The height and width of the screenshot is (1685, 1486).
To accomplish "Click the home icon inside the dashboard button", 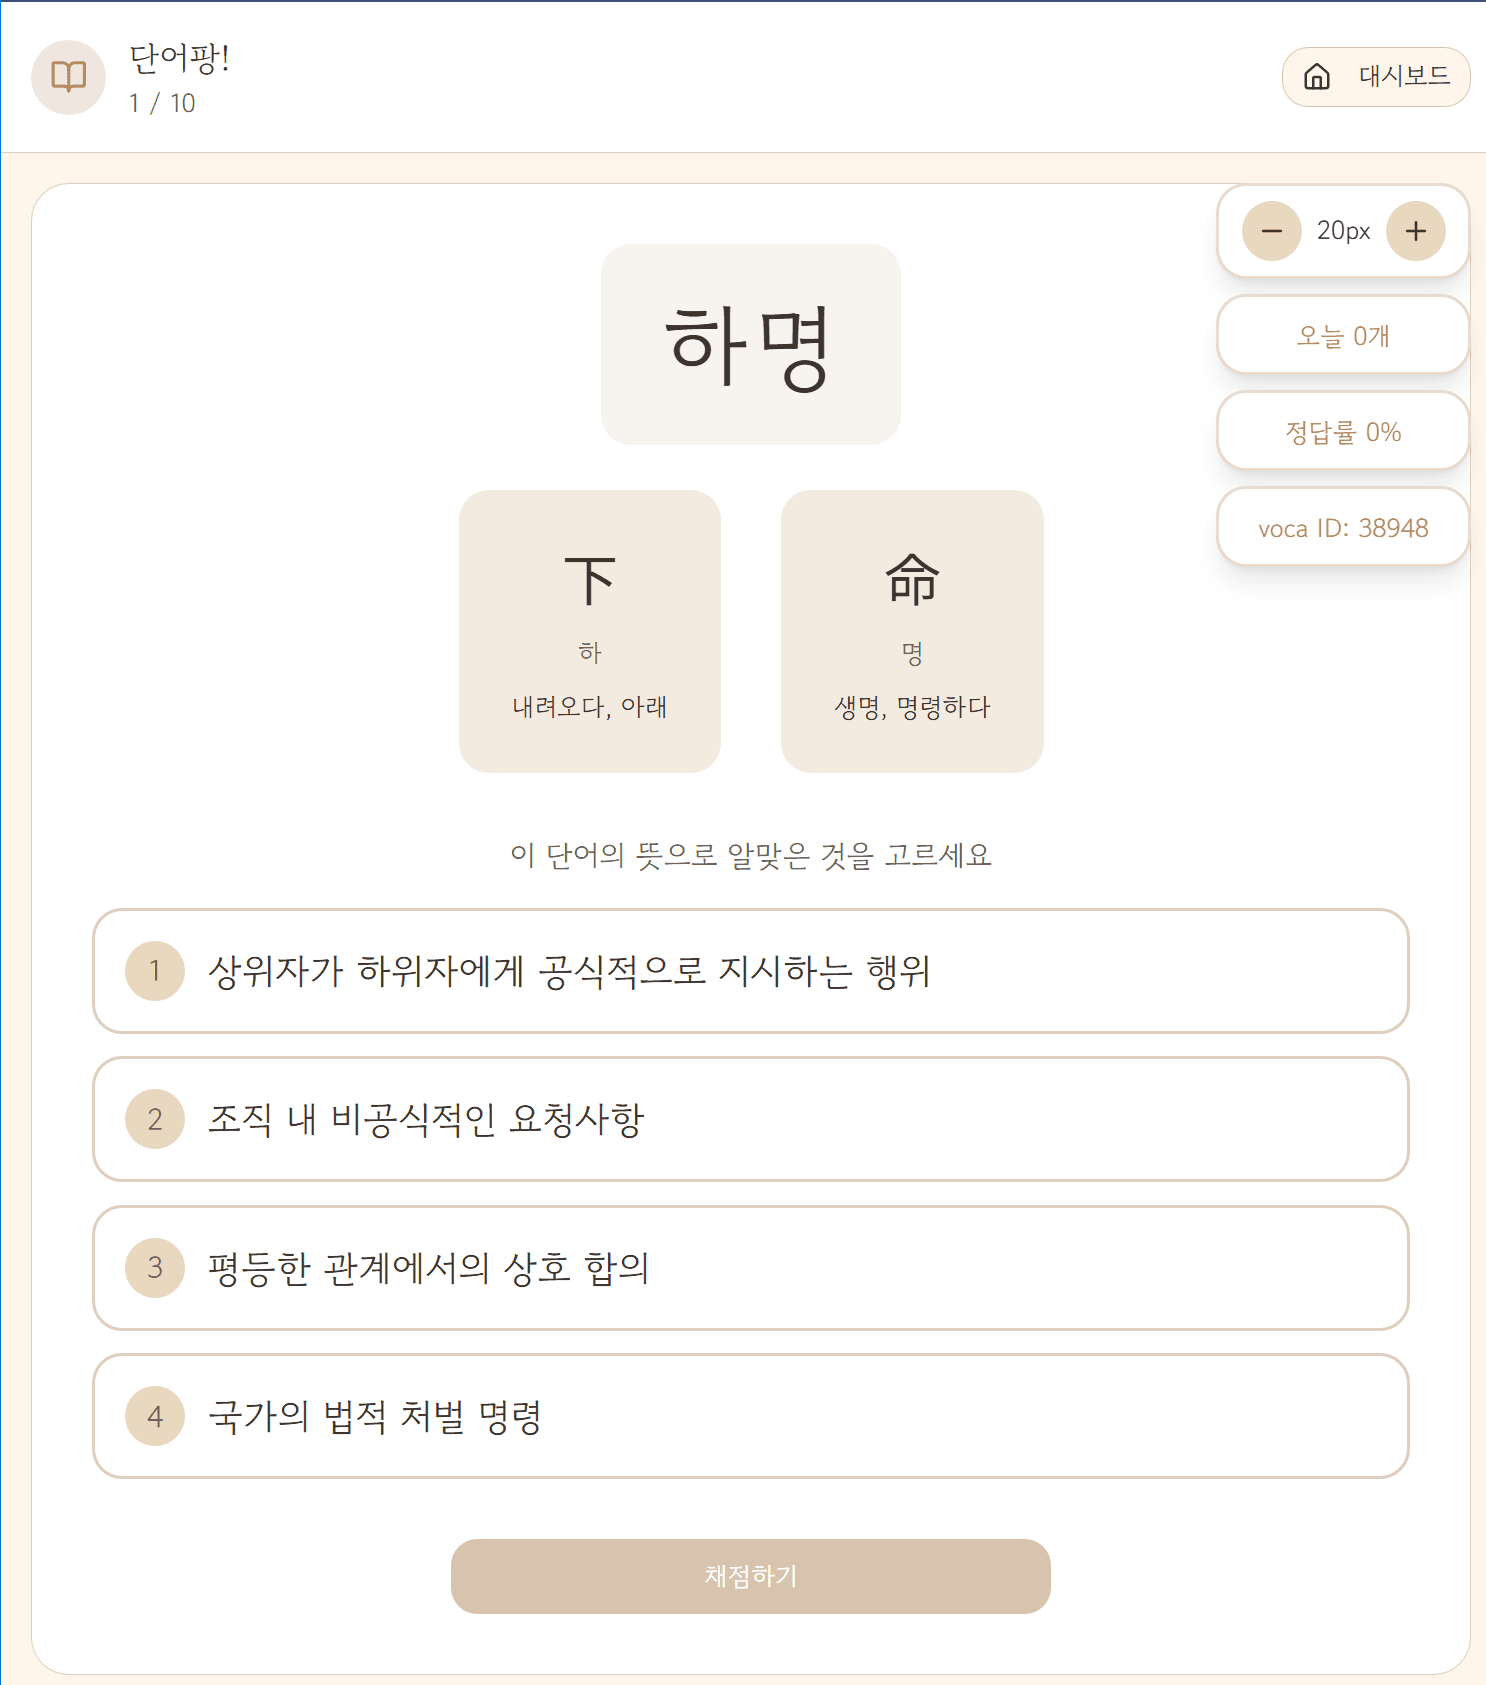I will tap(1318, 76).
